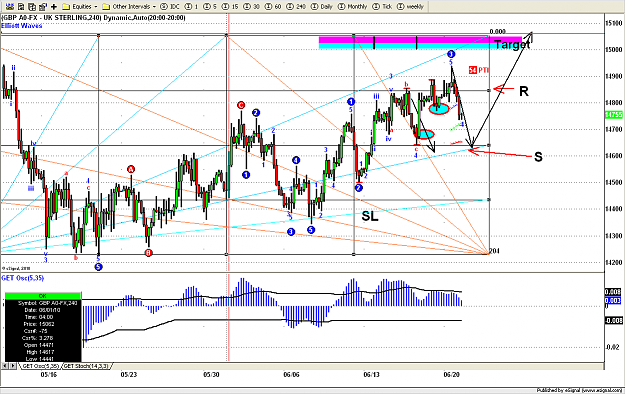Click the 06/06 date axis label
This screenshot has width=625, height=394.
(x=291, y=374)
